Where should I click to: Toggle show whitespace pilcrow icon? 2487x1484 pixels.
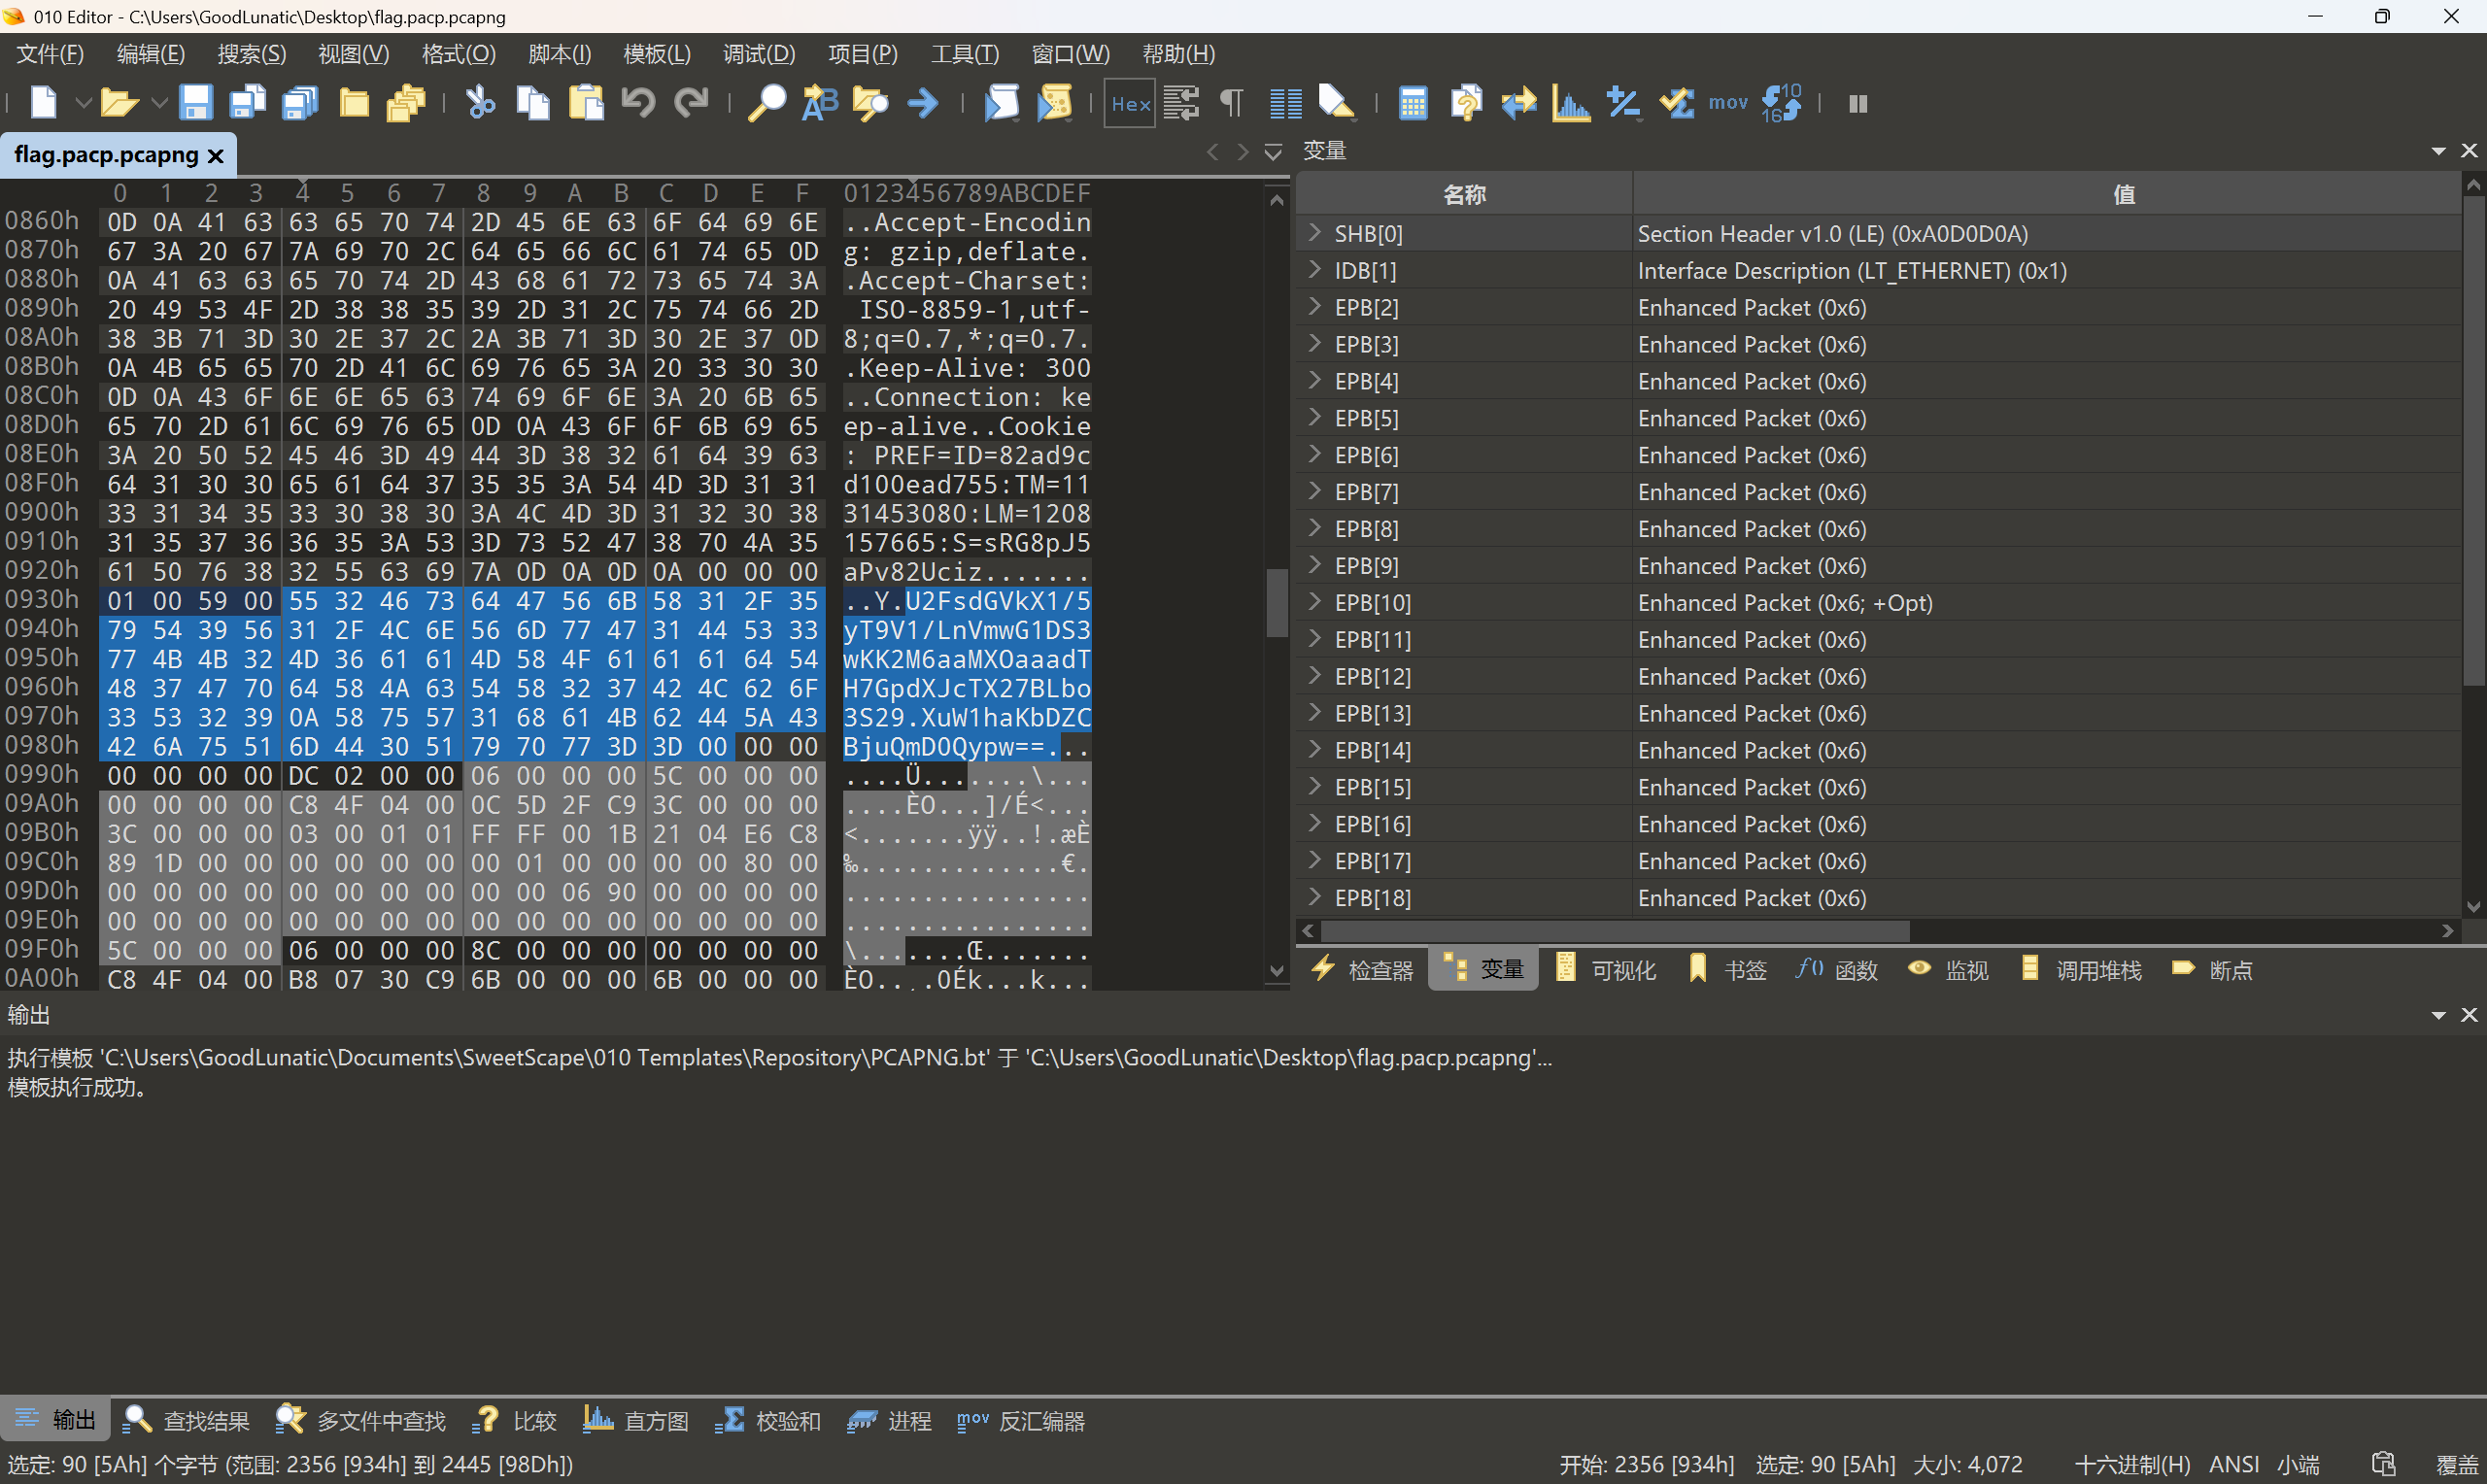[1232, 103]
